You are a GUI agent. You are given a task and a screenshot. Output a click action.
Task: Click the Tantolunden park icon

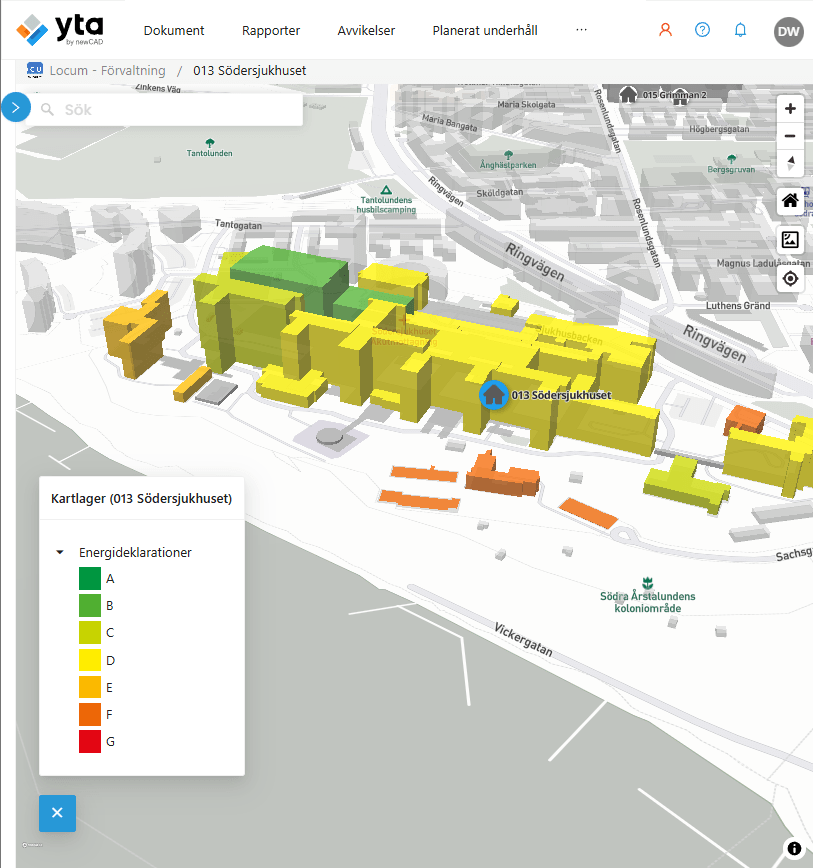click(209, 143)
